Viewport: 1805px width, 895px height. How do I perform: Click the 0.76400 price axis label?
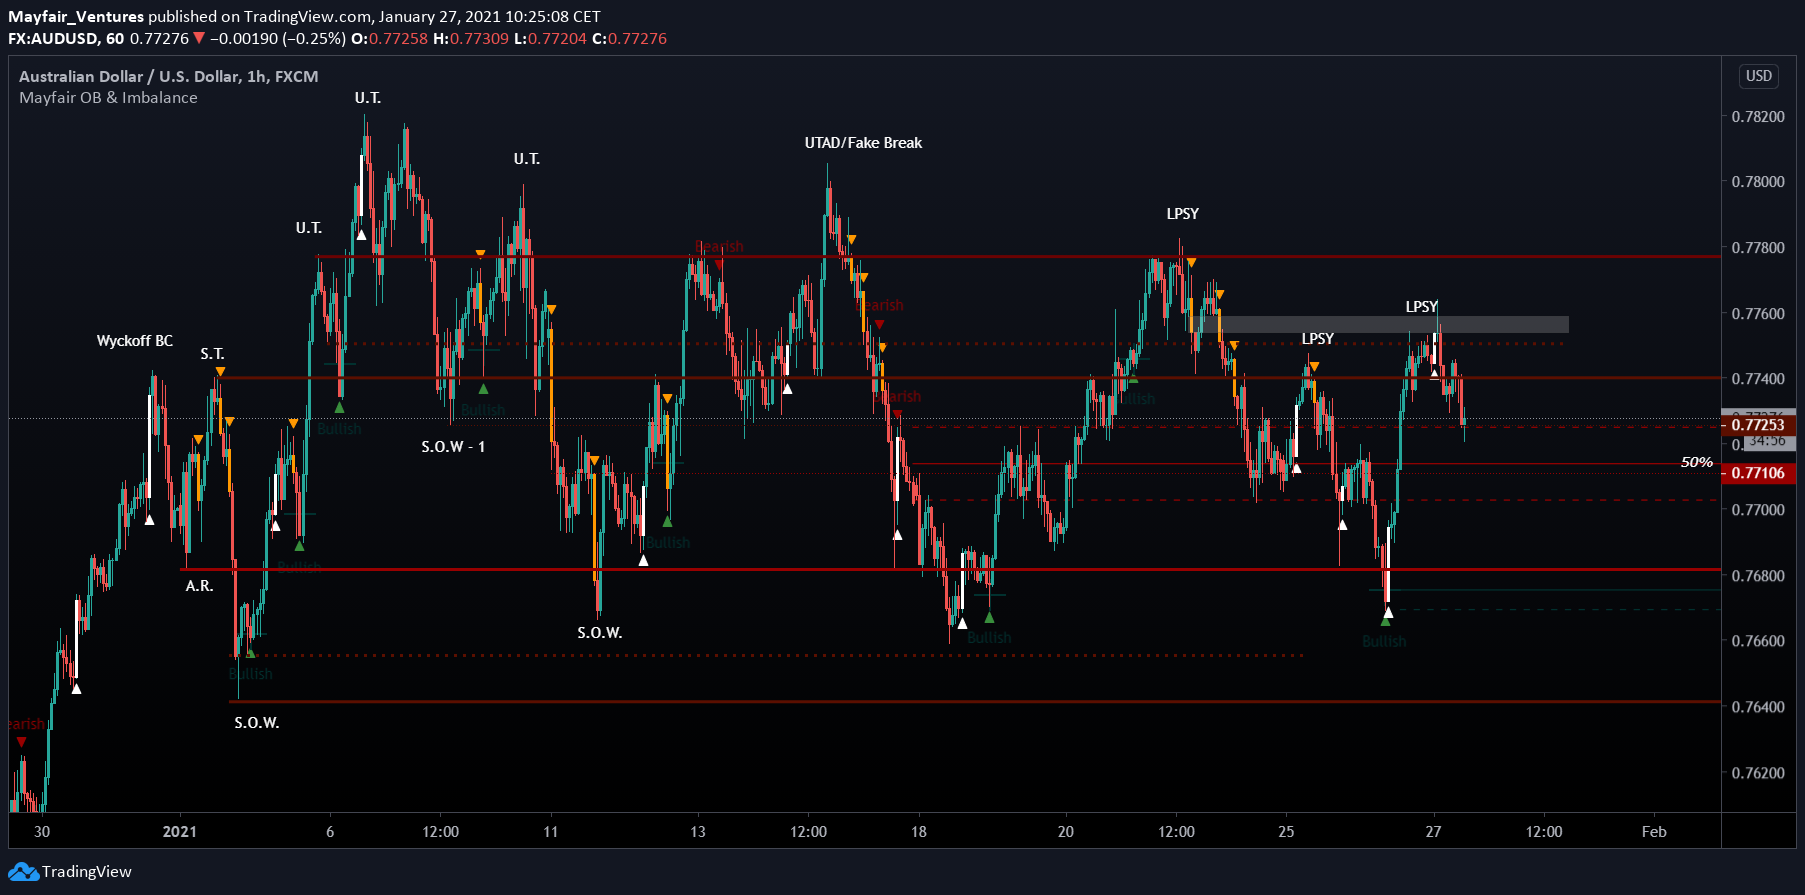click(1758, 707)
